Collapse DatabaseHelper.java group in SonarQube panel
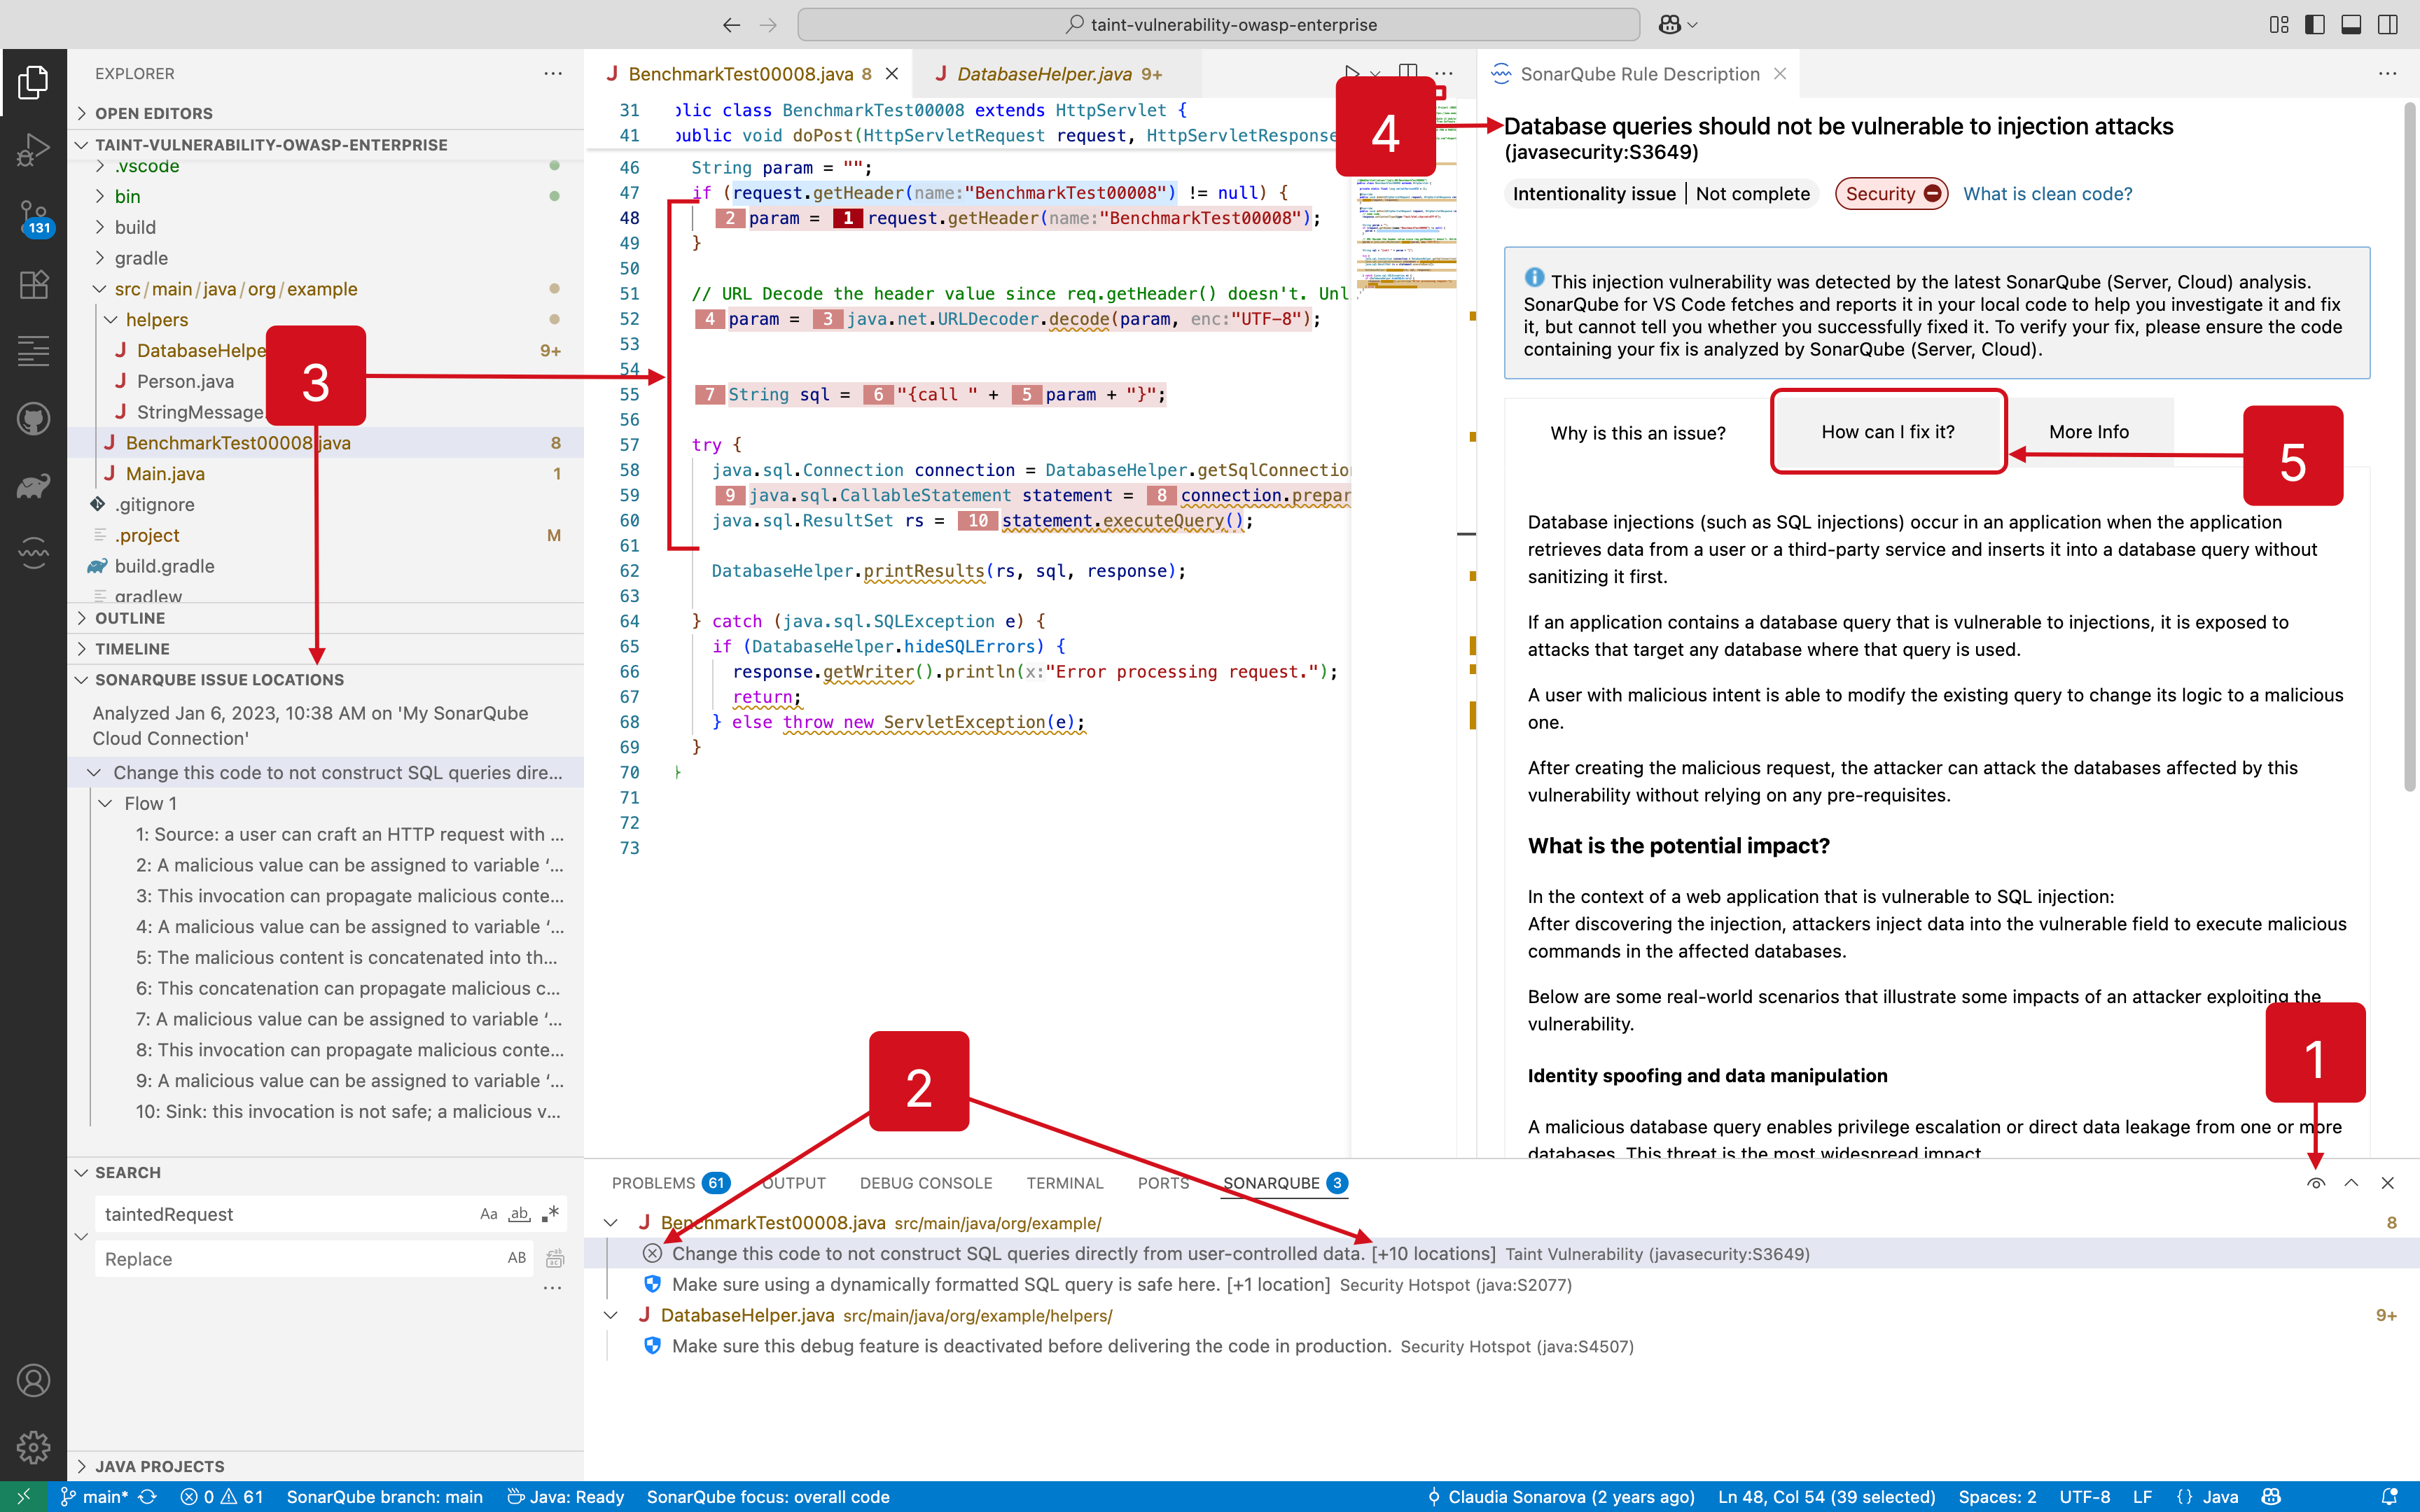 pos(611,1315)
